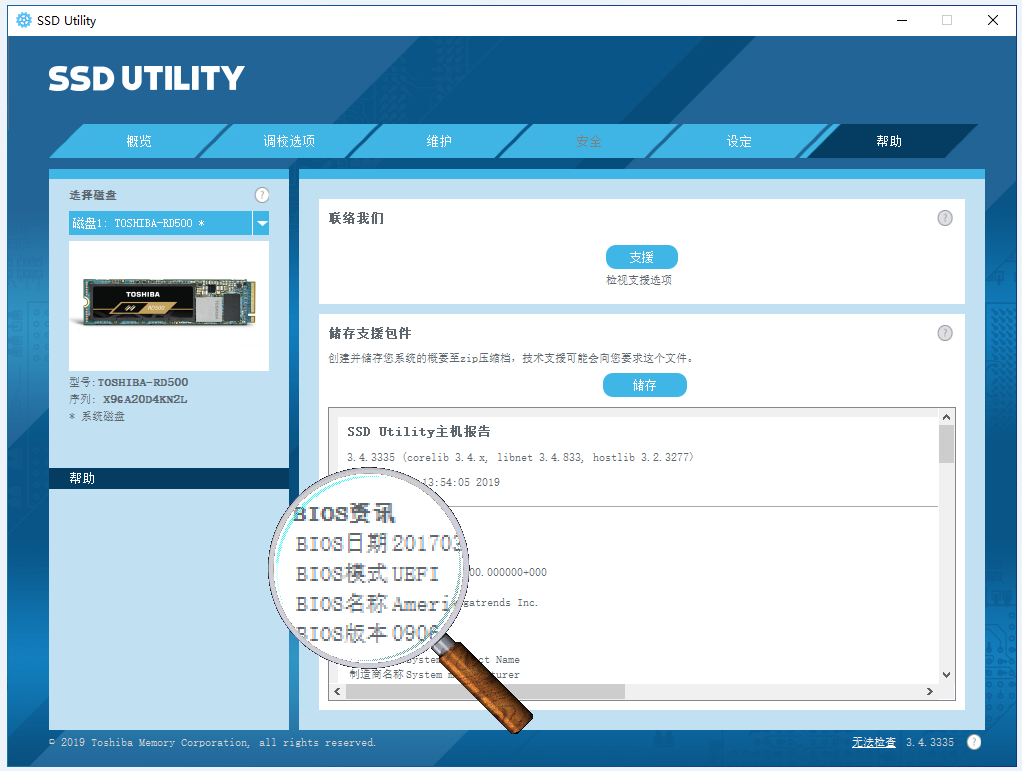Image resolution: width=1022 pixels, height=771 pixels.
Task: Open help icon beside 选择磁盘
Action: (261, 195)
